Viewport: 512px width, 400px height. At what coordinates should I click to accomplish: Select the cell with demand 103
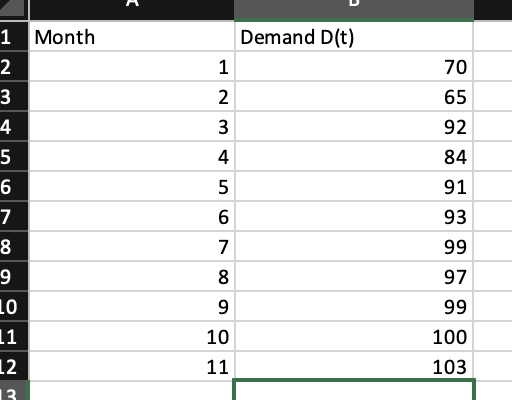point(354,366)
